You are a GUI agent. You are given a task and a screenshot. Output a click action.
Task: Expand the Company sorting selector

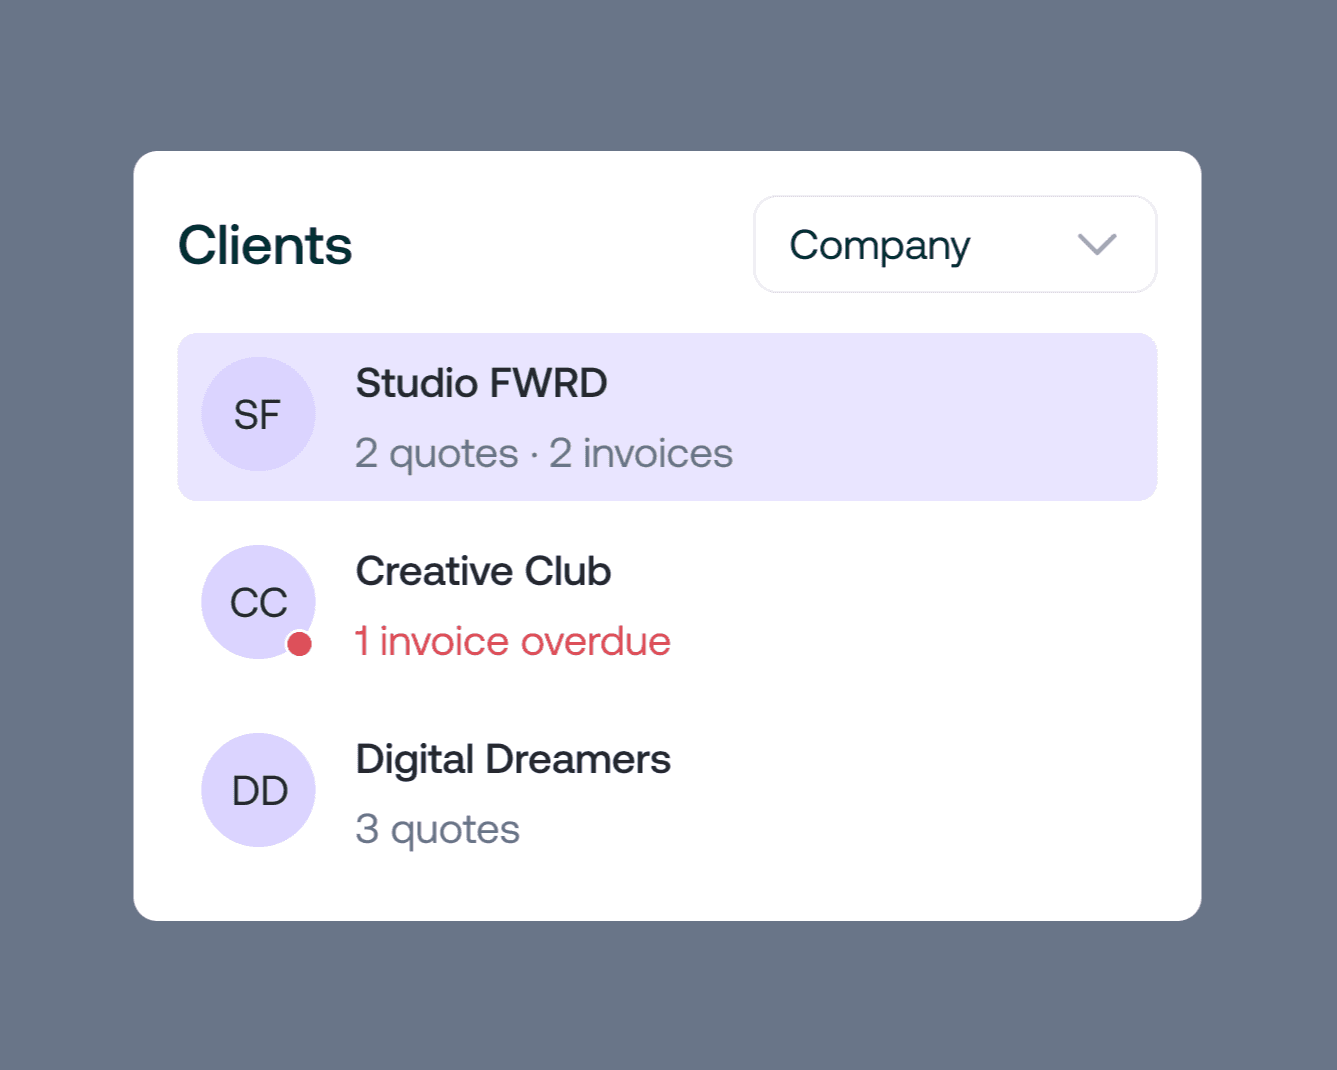pyautogui.click(x=955, y=245)
